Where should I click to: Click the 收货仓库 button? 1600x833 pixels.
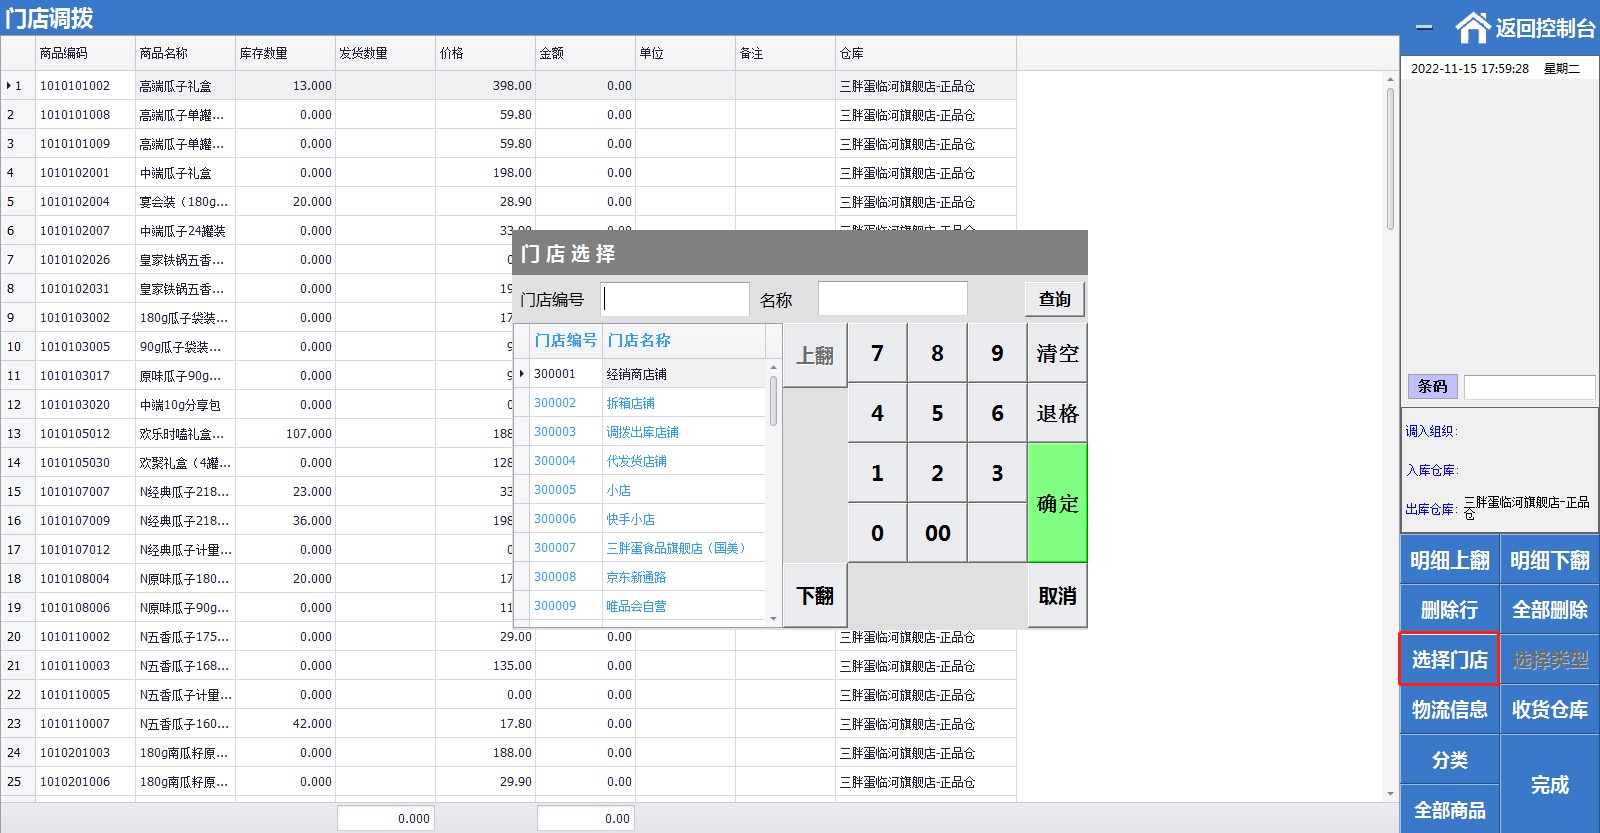1549,710
